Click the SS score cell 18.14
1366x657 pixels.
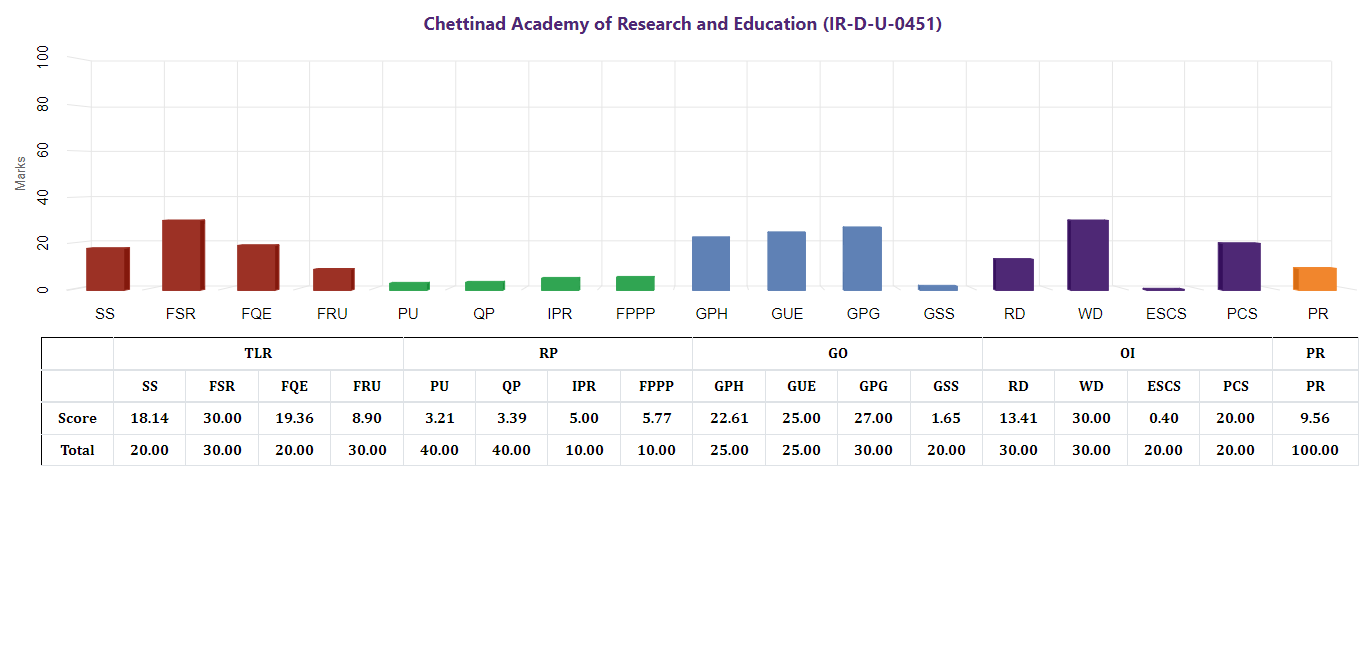pyautogui.click(x=150, y=418)
